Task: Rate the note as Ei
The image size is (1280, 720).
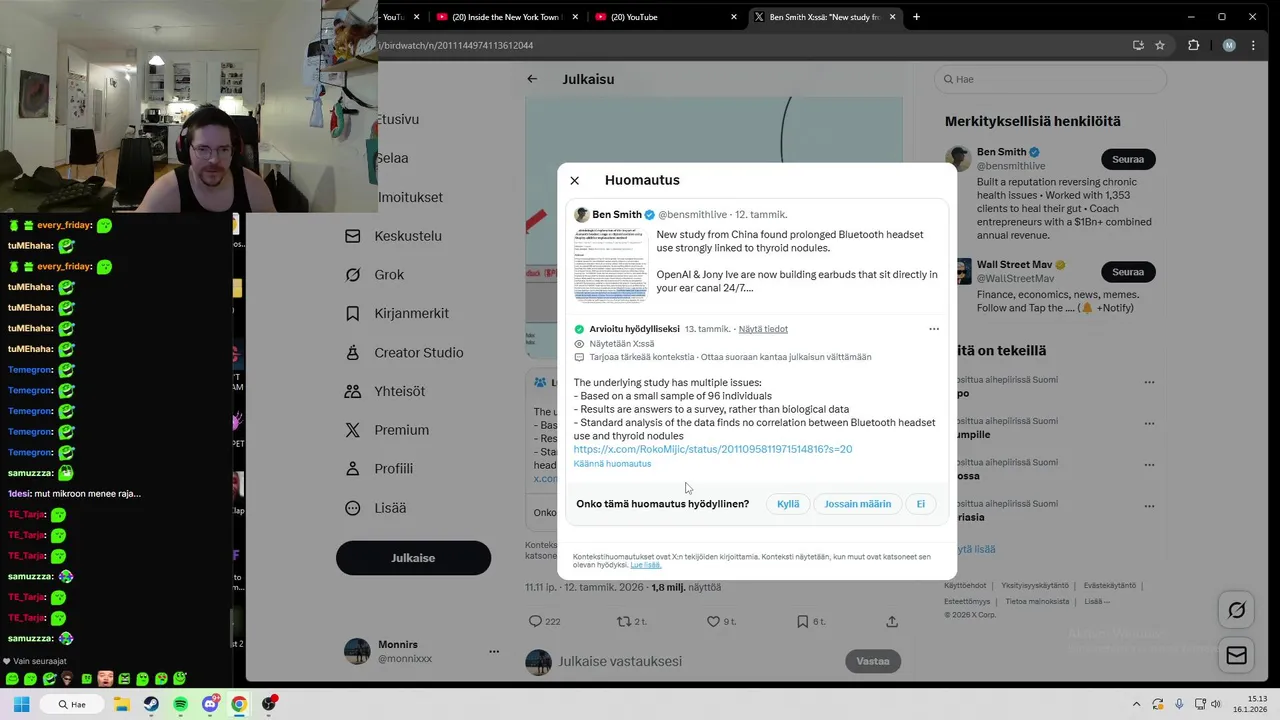Action: pos(921,504)
